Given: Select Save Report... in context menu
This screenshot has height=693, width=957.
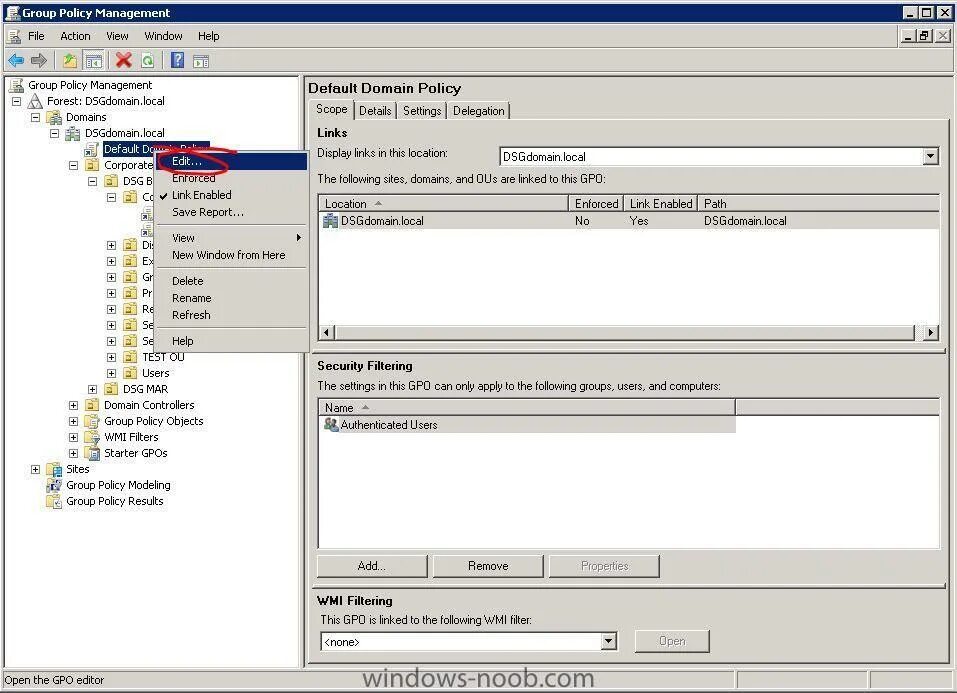Looking at the screenshot, I should (x=231, y=212).
